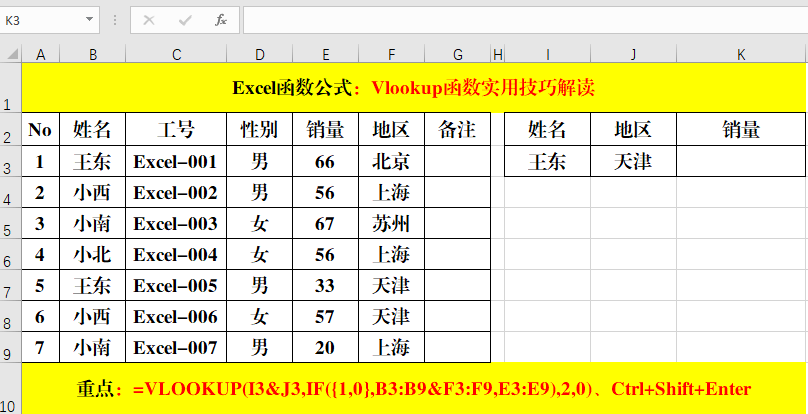Click the VLOOKUP formula text in row 10
808x414 pixels.
(x=362, y=389)
